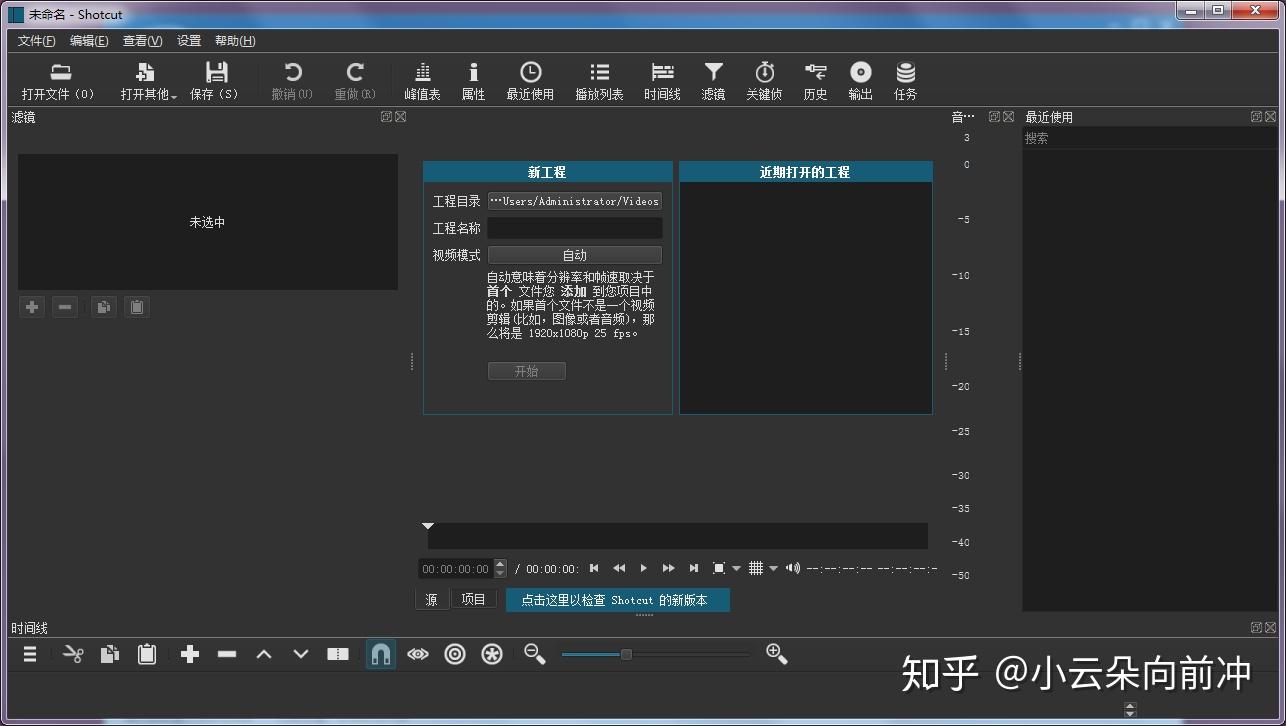Open the 帮助(H) menu
Viewport: 1286px width, 726px height.
pos(235,41)
